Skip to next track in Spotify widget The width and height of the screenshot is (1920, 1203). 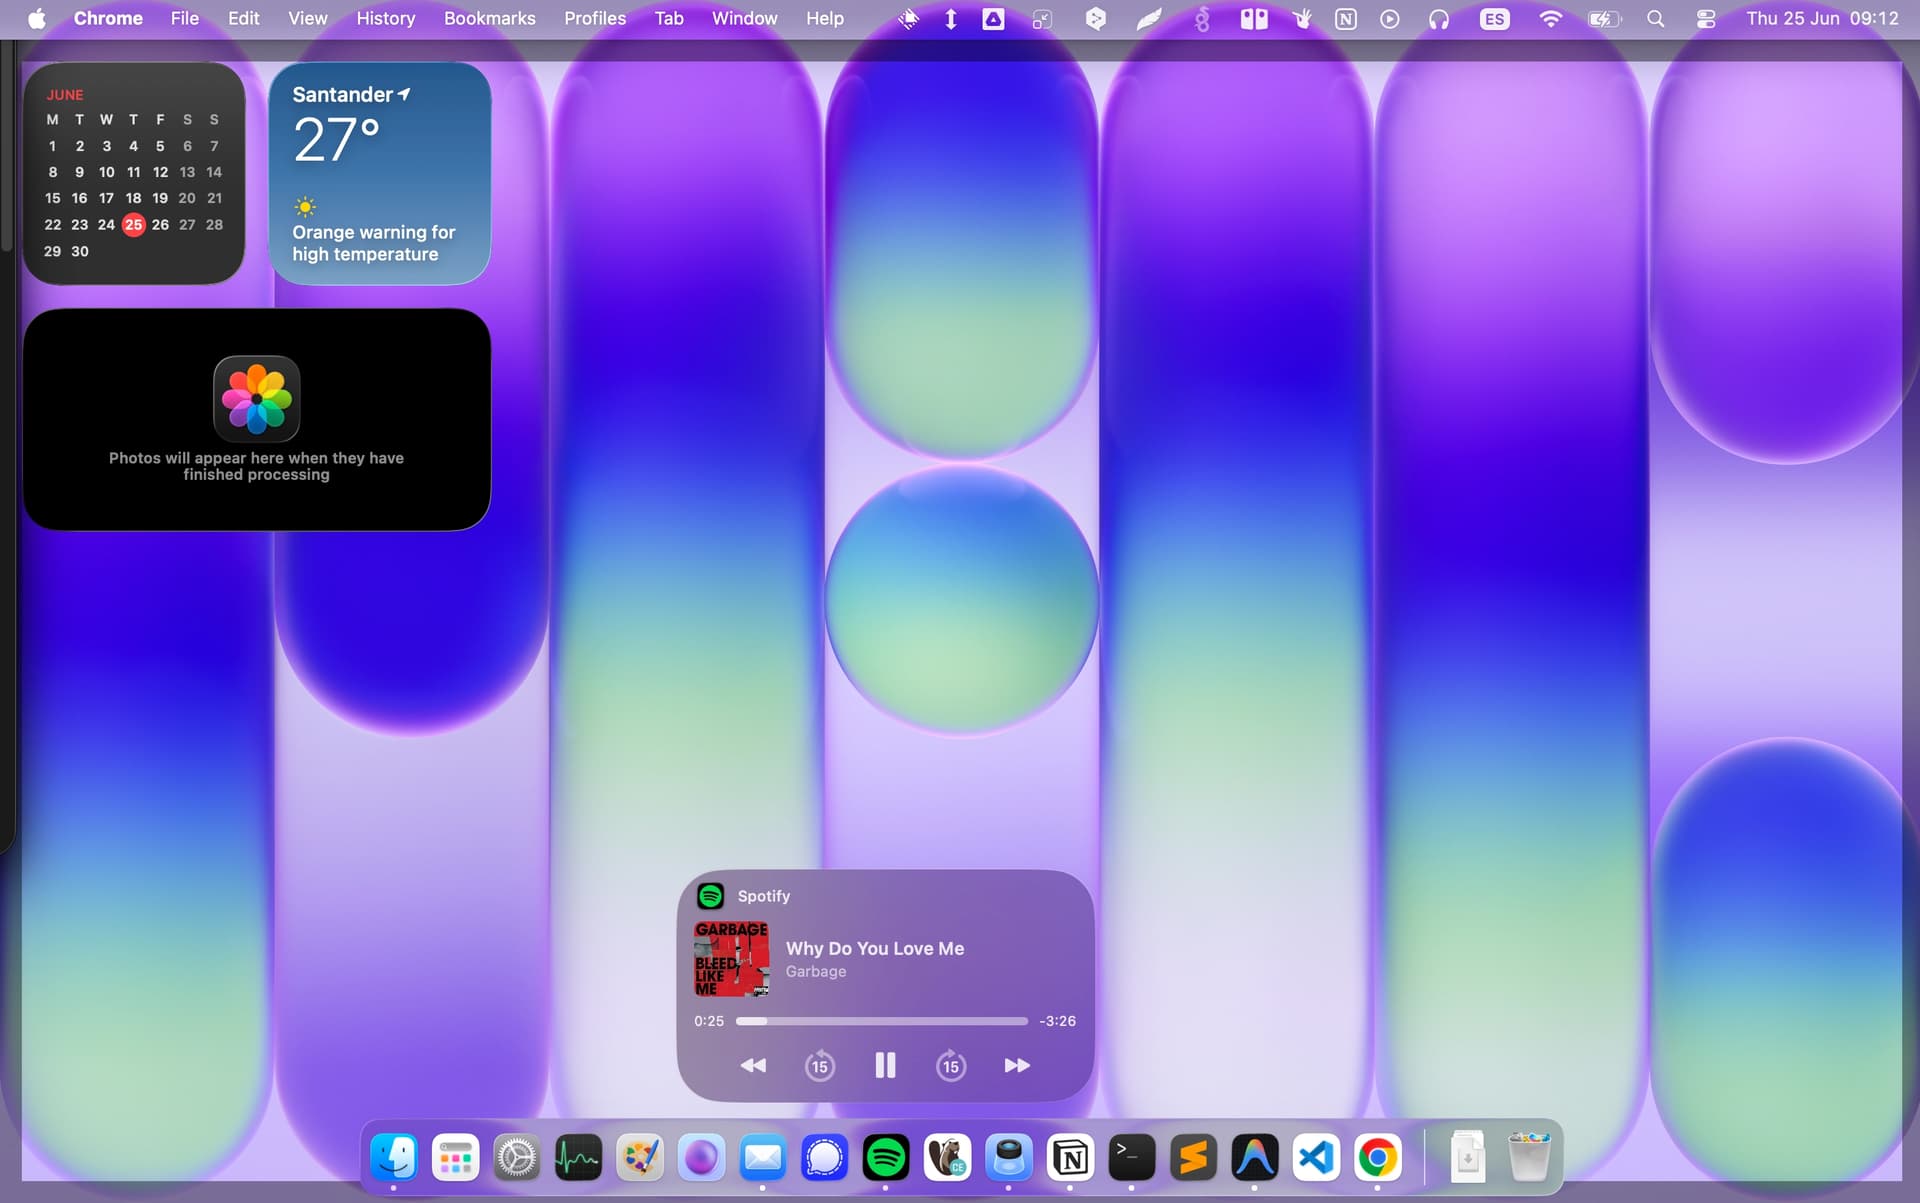pyautogui.click(x=1017, y=1066)
